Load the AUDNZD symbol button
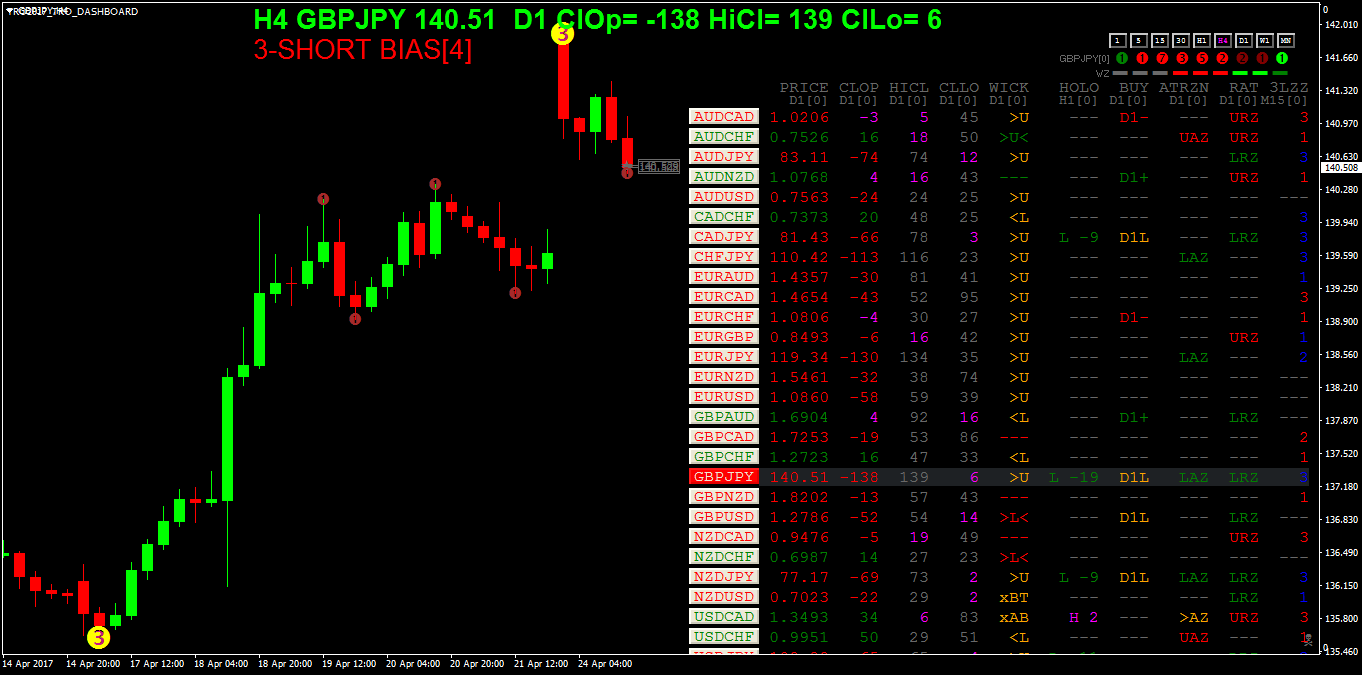 pos(724,177)
